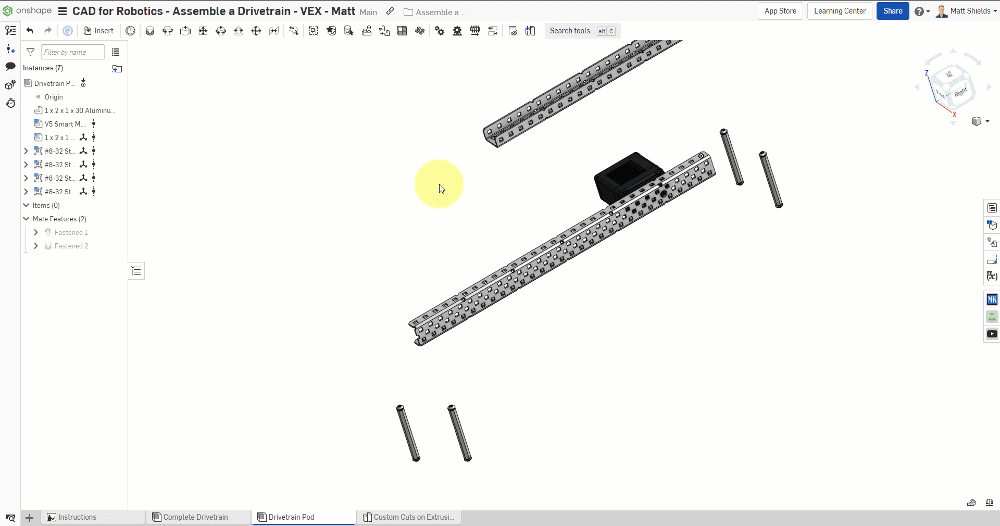This screenshot has height=526, width=1000.
Task: Select the Fastened mate tool
Action: coord(149,31)
